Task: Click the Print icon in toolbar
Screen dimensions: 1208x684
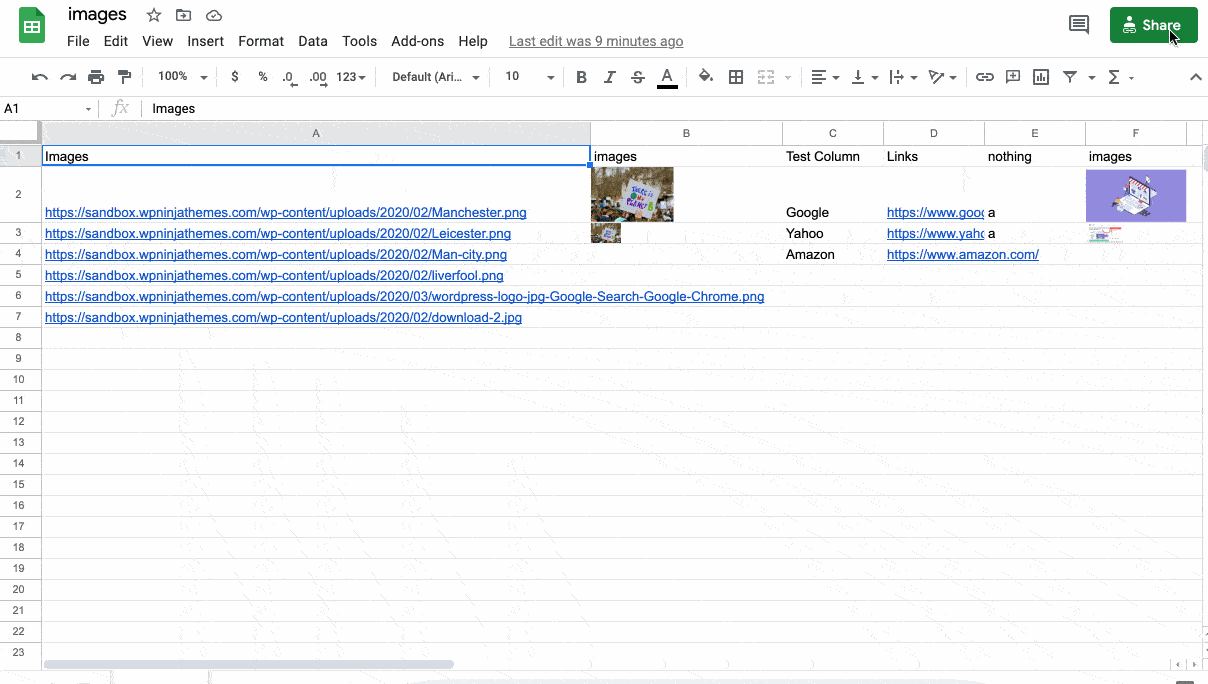Action: click(96, 77)
